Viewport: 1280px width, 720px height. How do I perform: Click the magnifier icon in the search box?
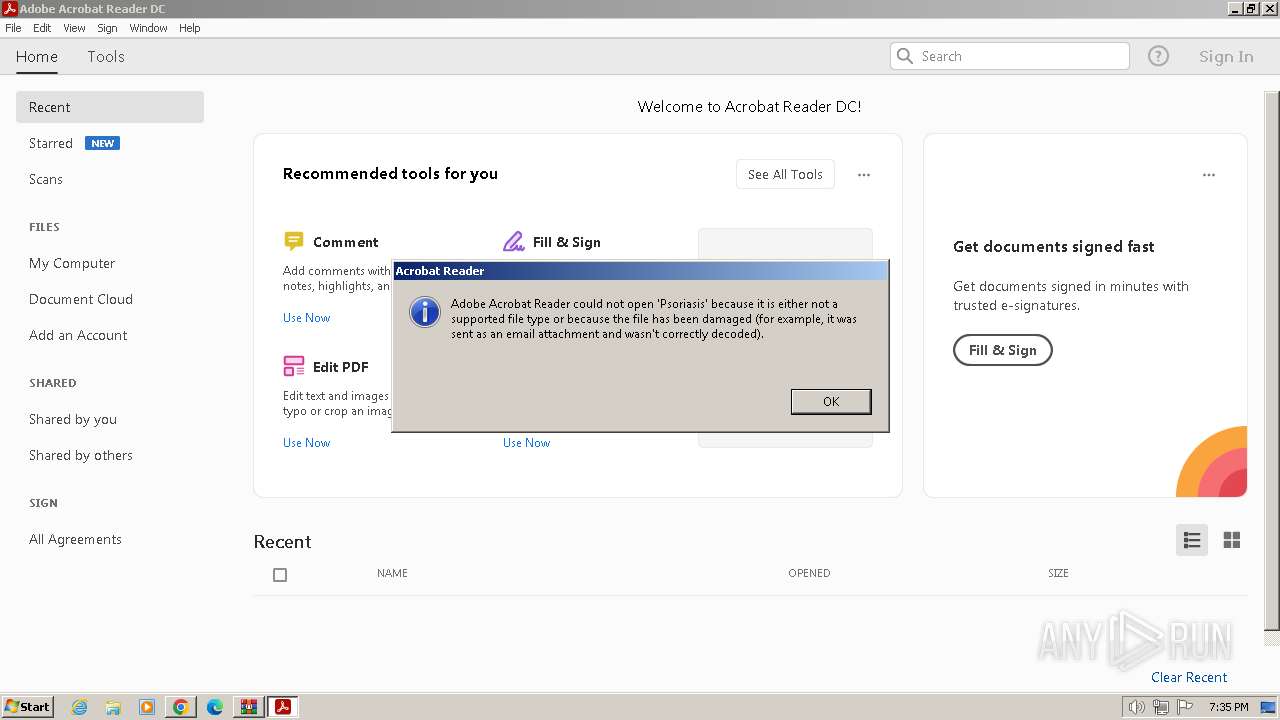[905, 56]
